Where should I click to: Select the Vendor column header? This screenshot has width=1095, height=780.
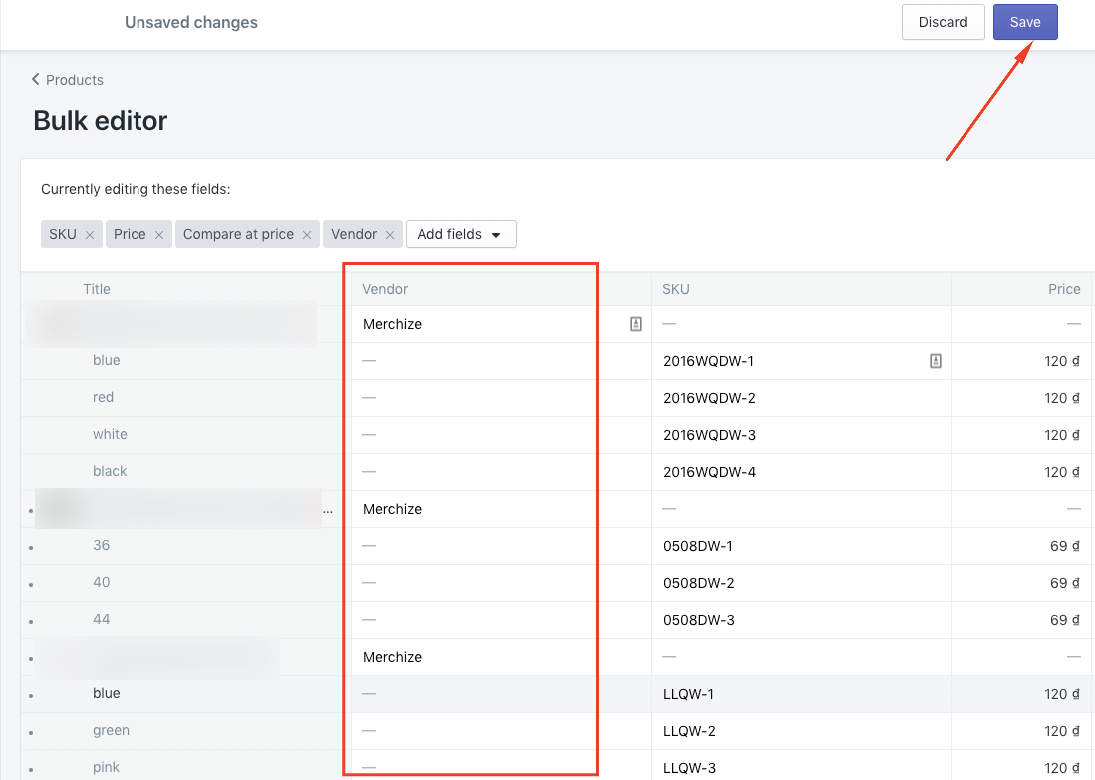click(x=385, y=289)
